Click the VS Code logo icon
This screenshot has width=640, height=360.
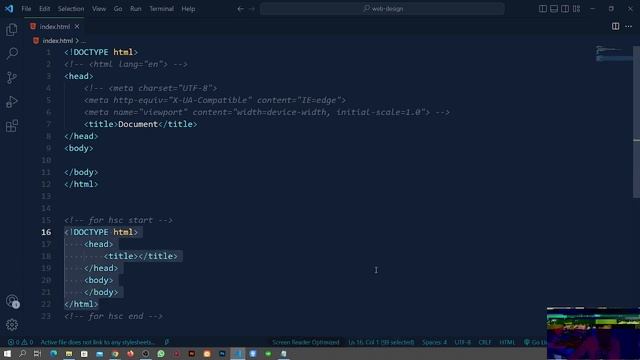(9, 9)
